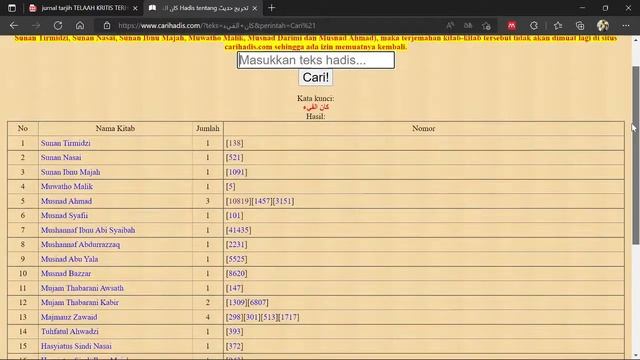Screen dimensions: 640x360
Task: Open the Sunan Nasai link
Action: (x=61, y=158)
